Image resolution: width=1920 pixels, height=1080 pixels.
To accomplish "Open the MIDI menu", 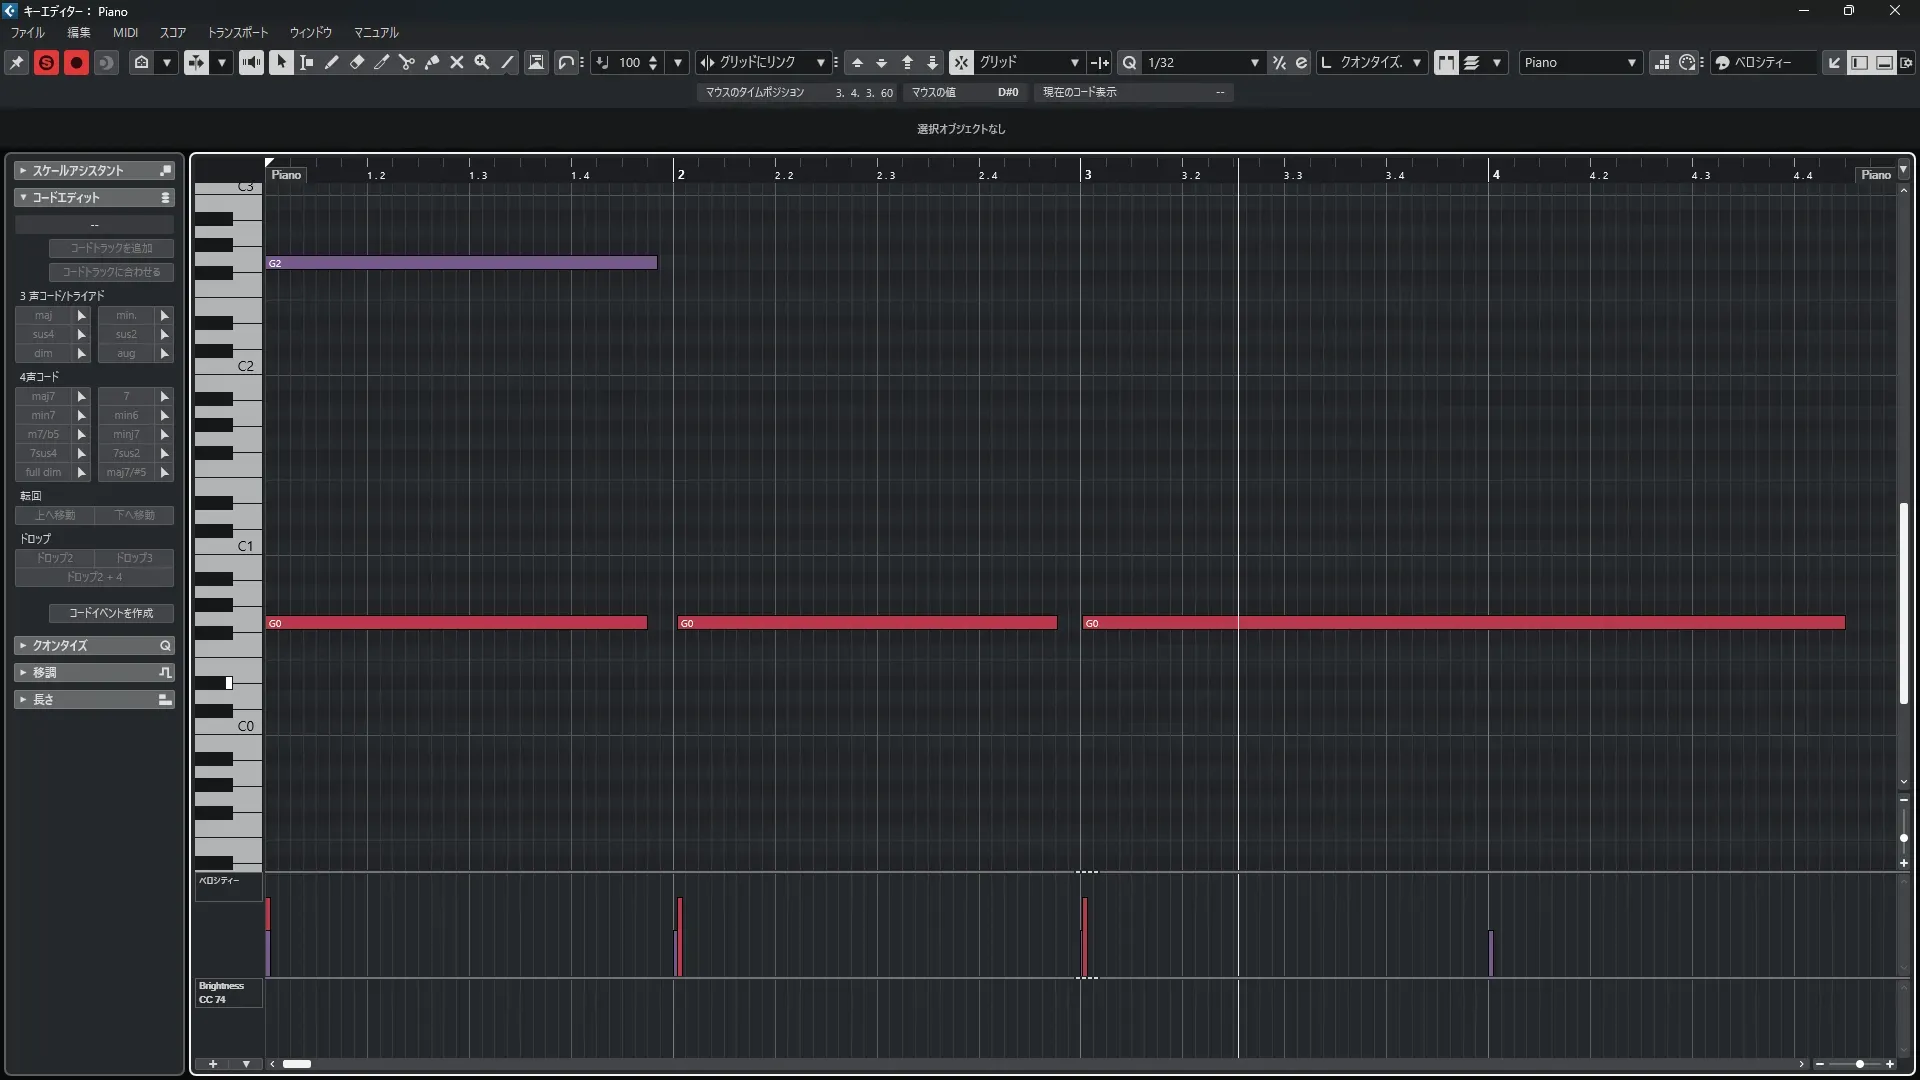I will (x=125, y=32).
